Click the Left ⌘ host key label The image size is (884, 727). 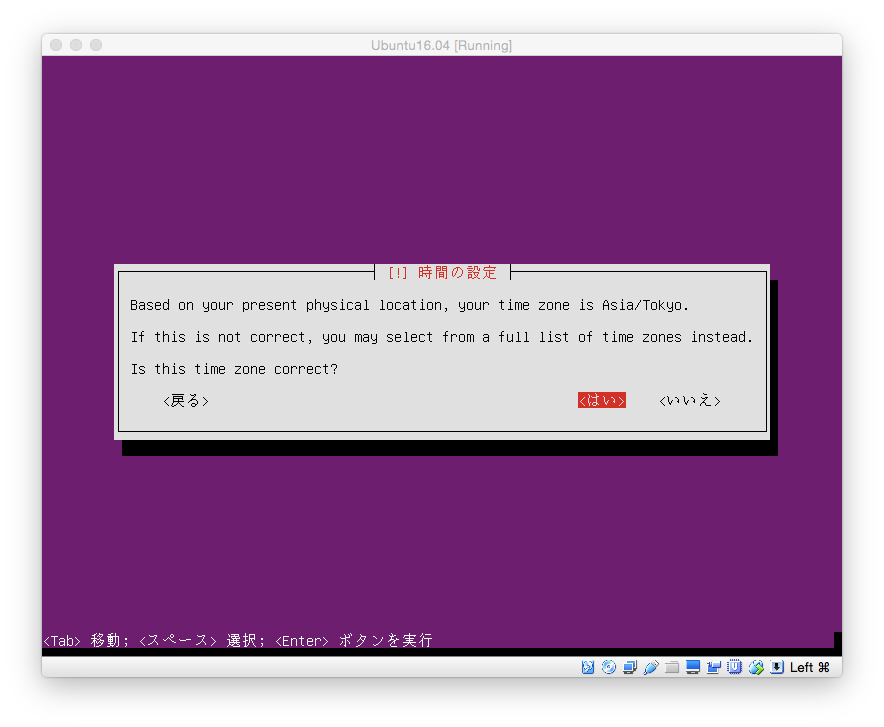click(x=810, y=667)
